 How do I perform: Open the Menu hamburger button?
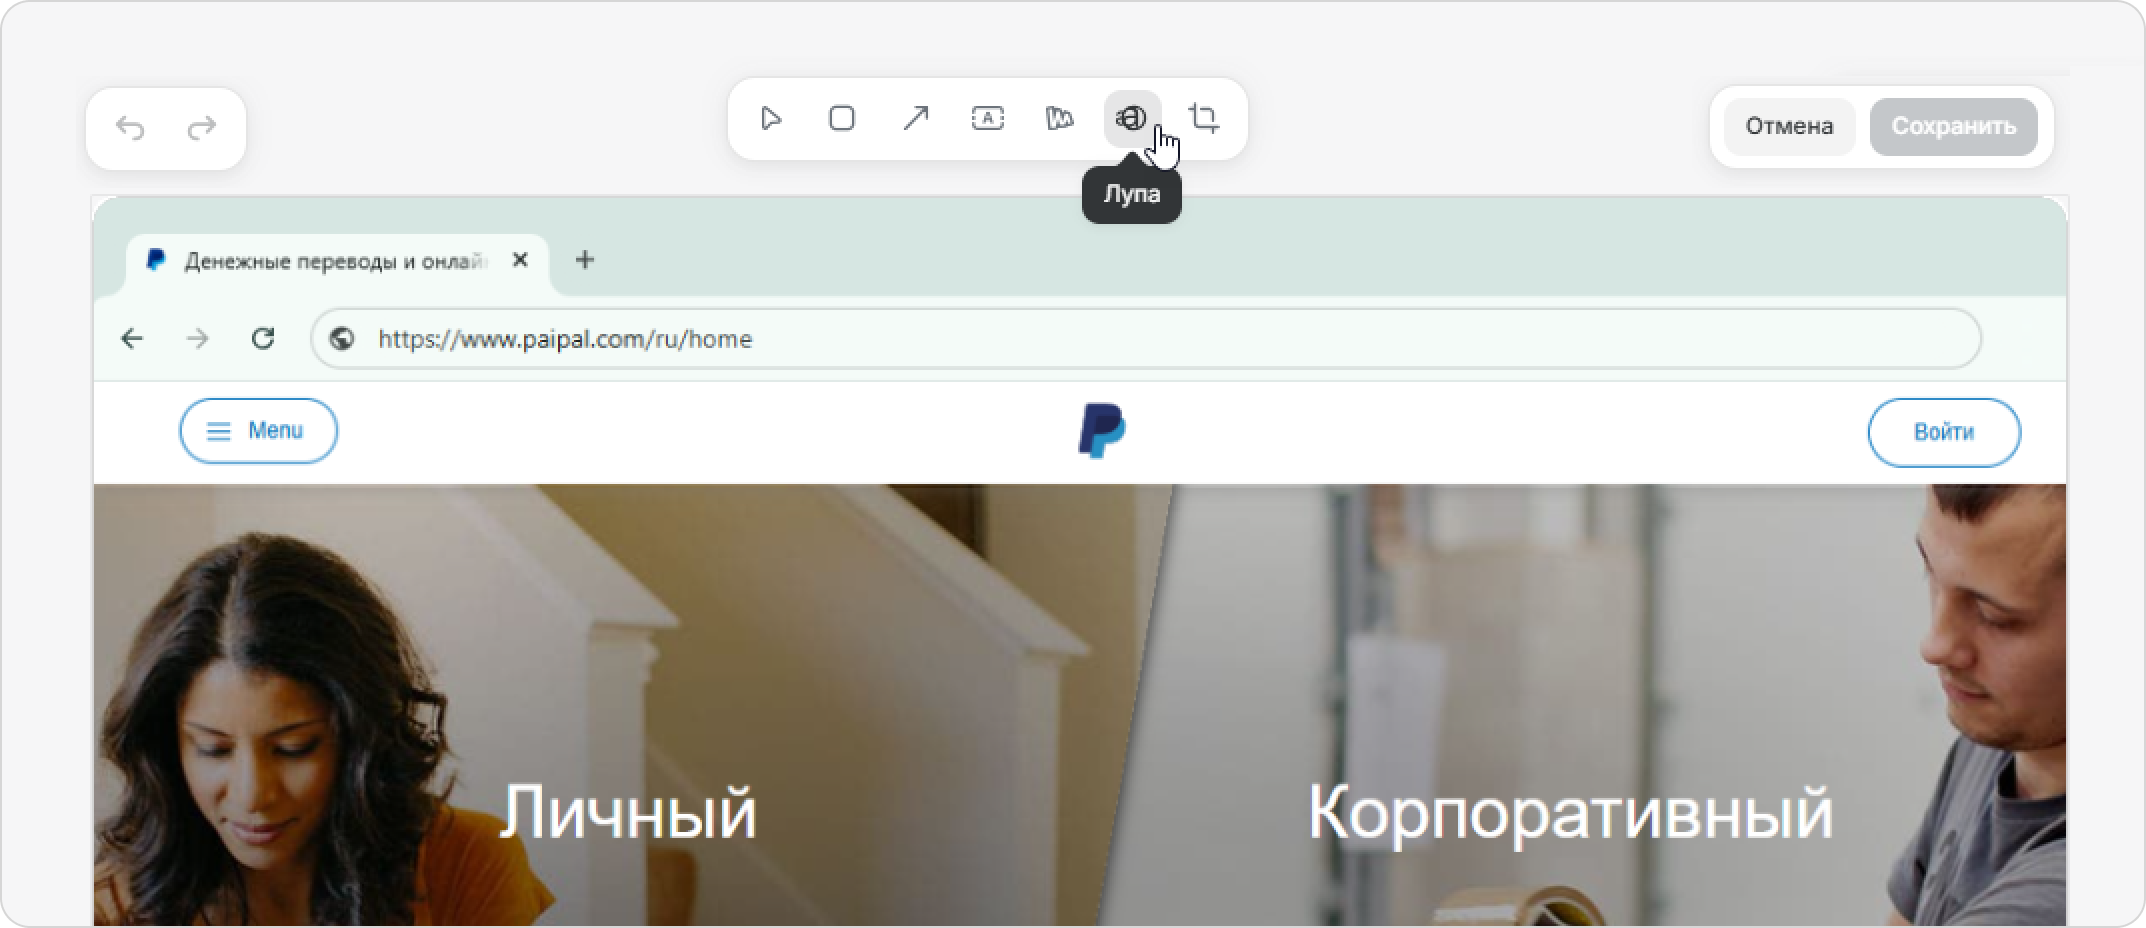click(x=258, y=431)
